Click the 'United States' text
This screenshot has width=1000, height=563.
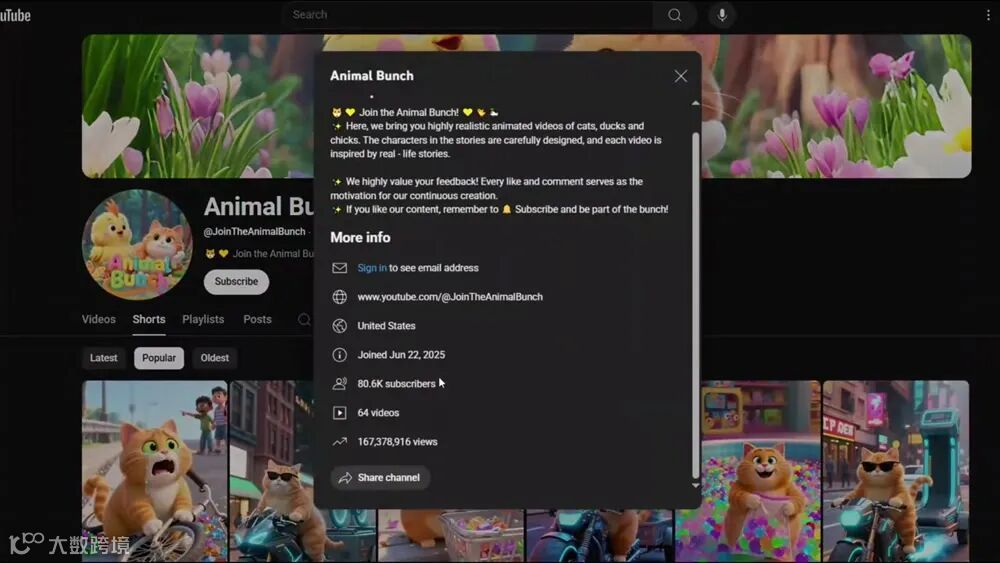tap(386, 326)
